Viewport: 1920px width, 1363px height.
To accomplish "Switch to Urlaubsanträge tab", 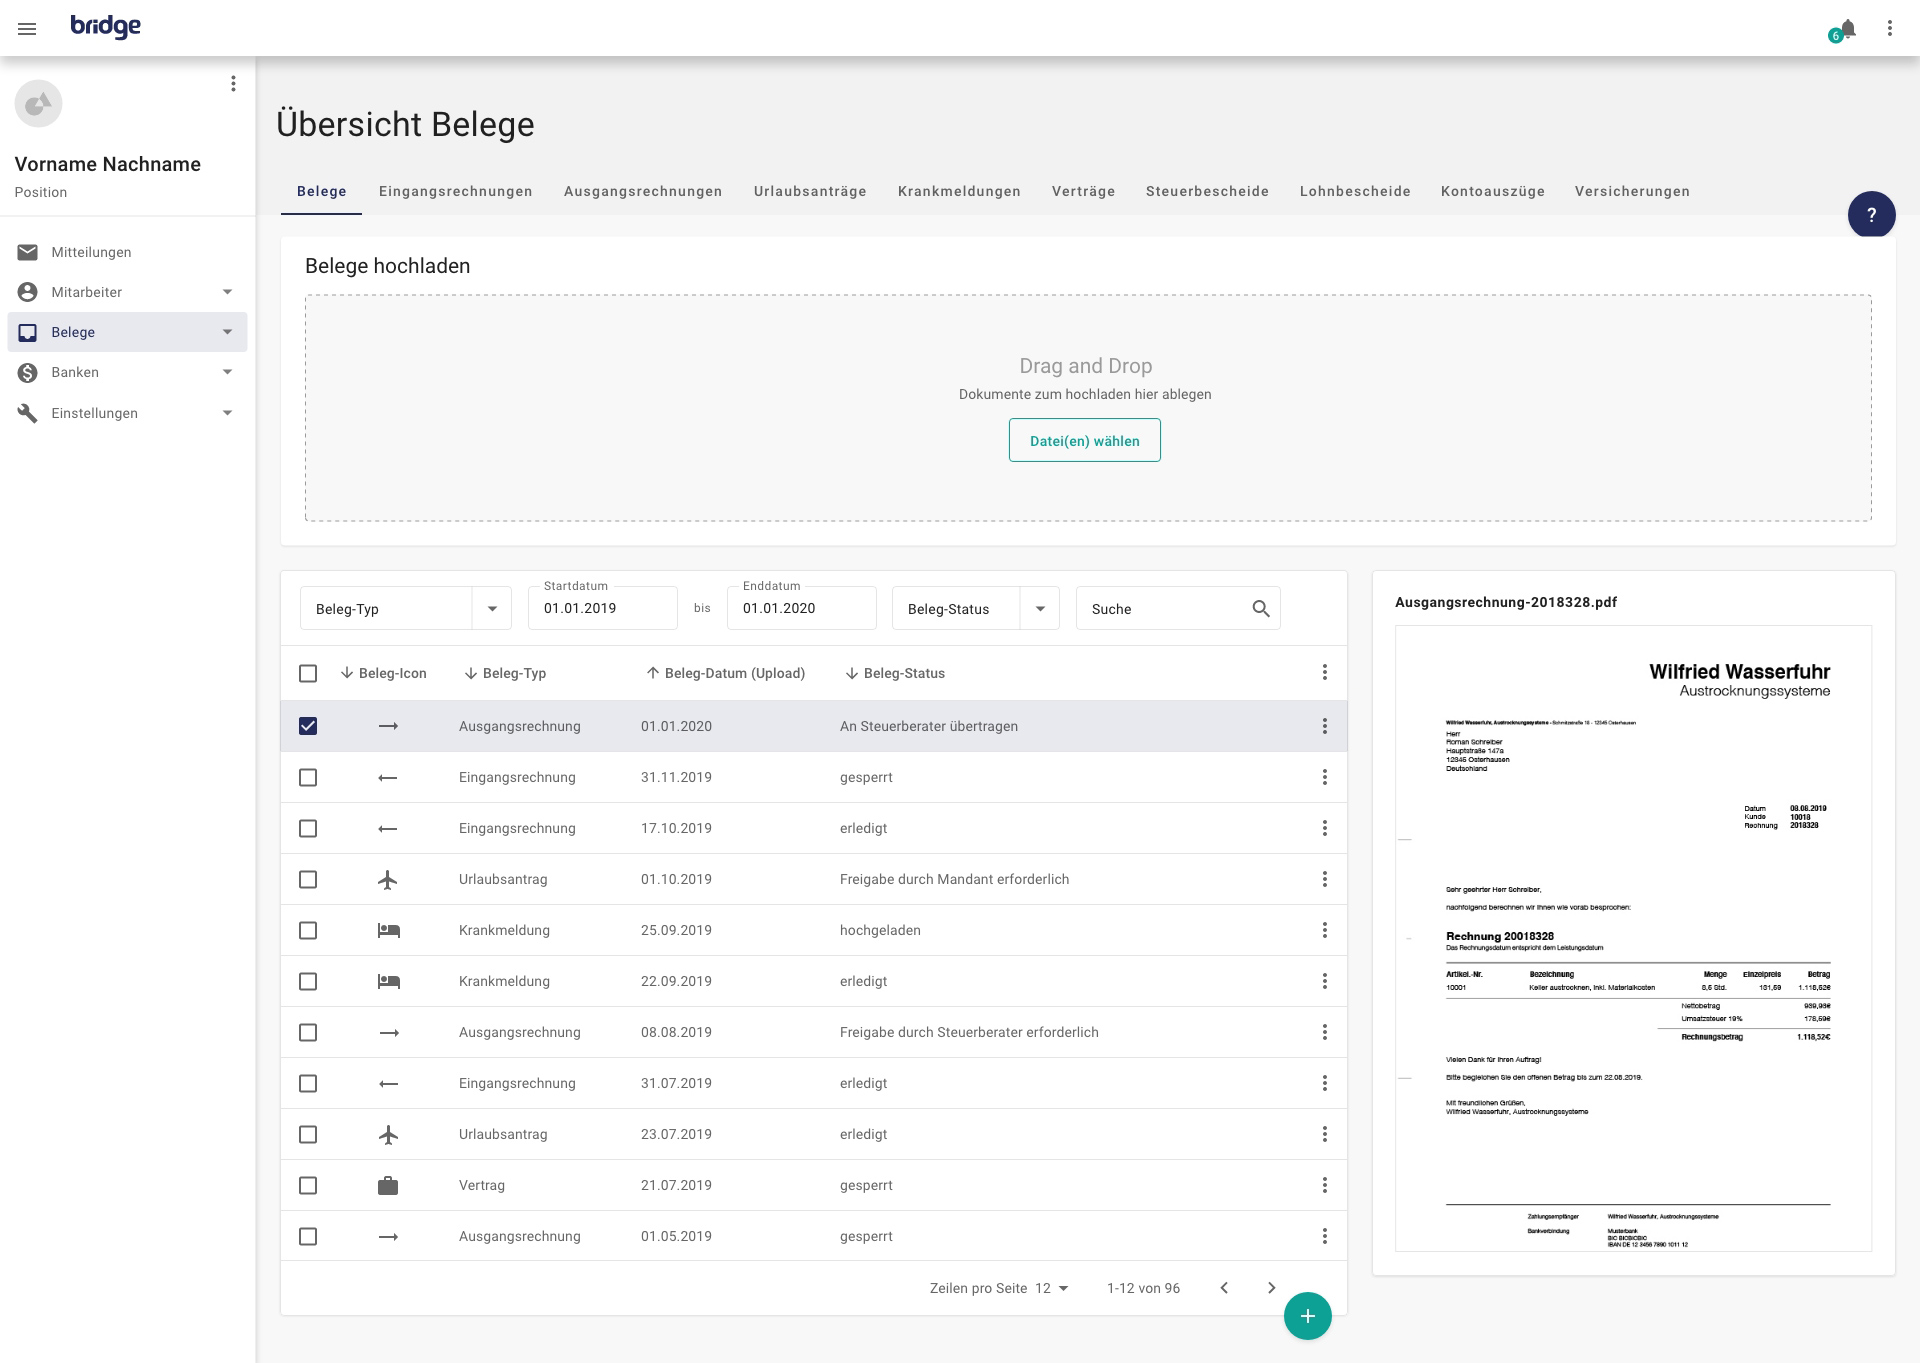I will [810, 191].
